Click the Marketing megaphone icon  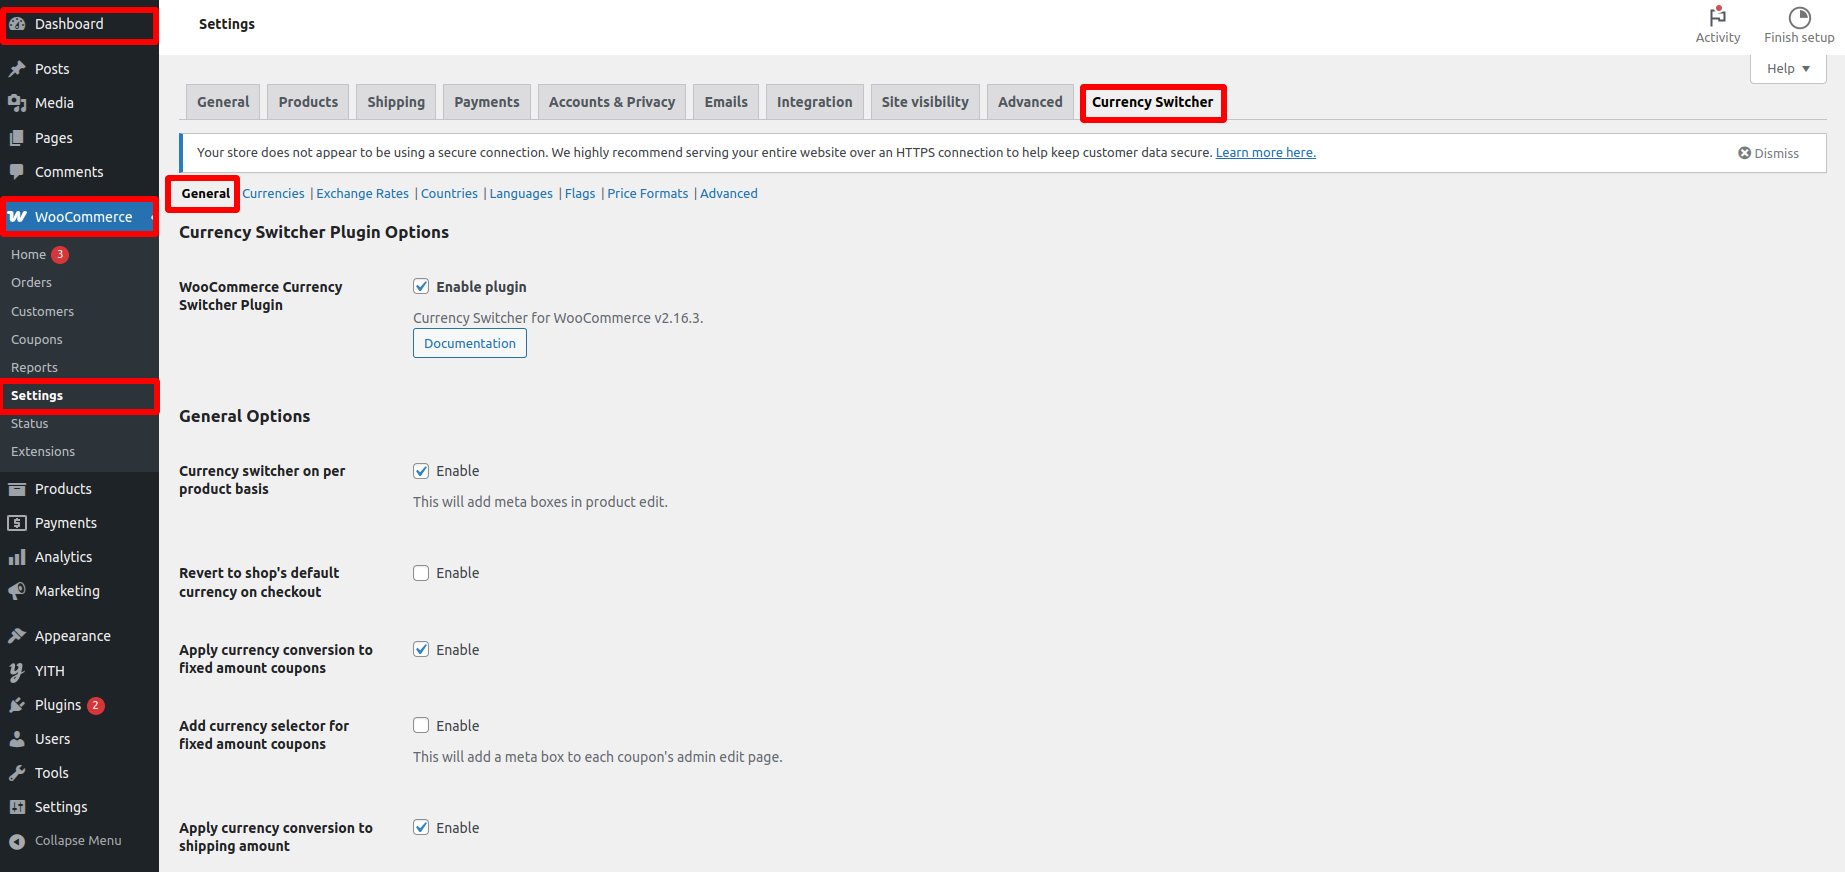(x=17, y=591)
